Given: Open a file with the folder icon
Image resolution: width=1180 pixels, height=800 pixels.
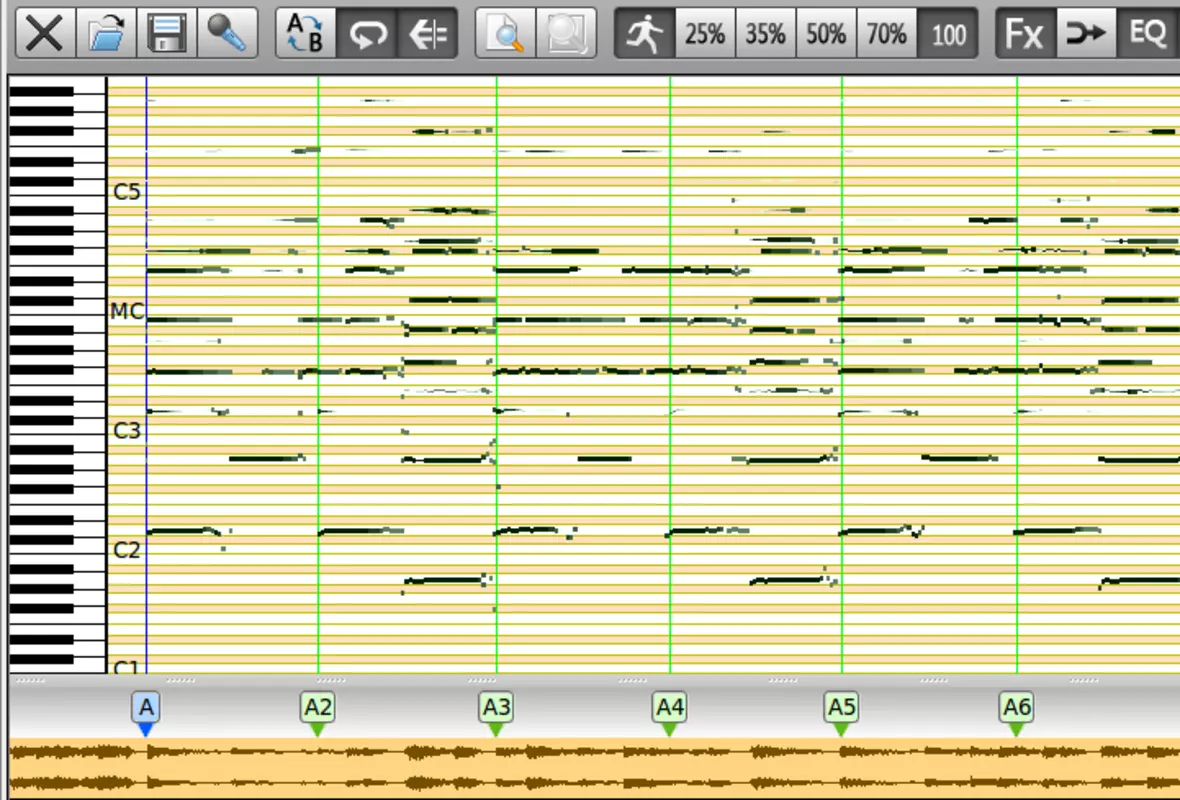Looking at the screenshot, I should (x=106, y=33).
